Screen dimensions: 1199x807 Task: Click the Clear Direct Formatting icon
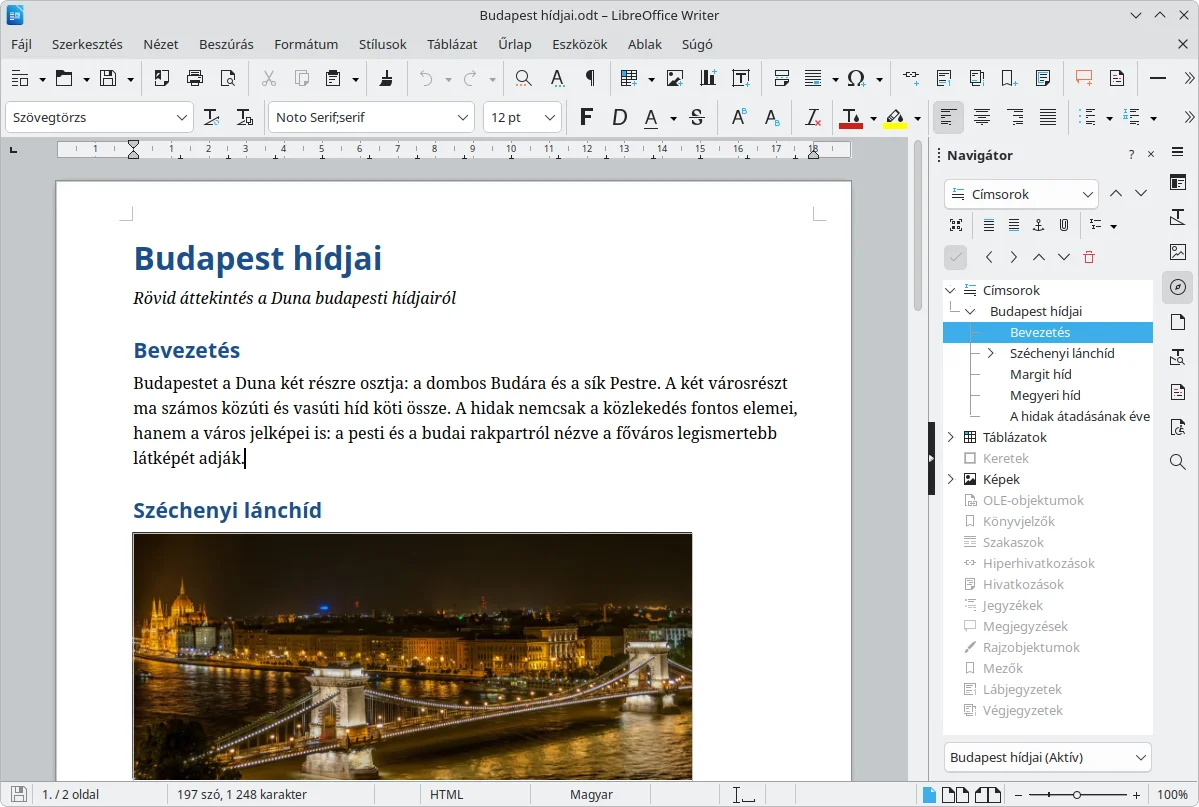[x=813, y=117]
